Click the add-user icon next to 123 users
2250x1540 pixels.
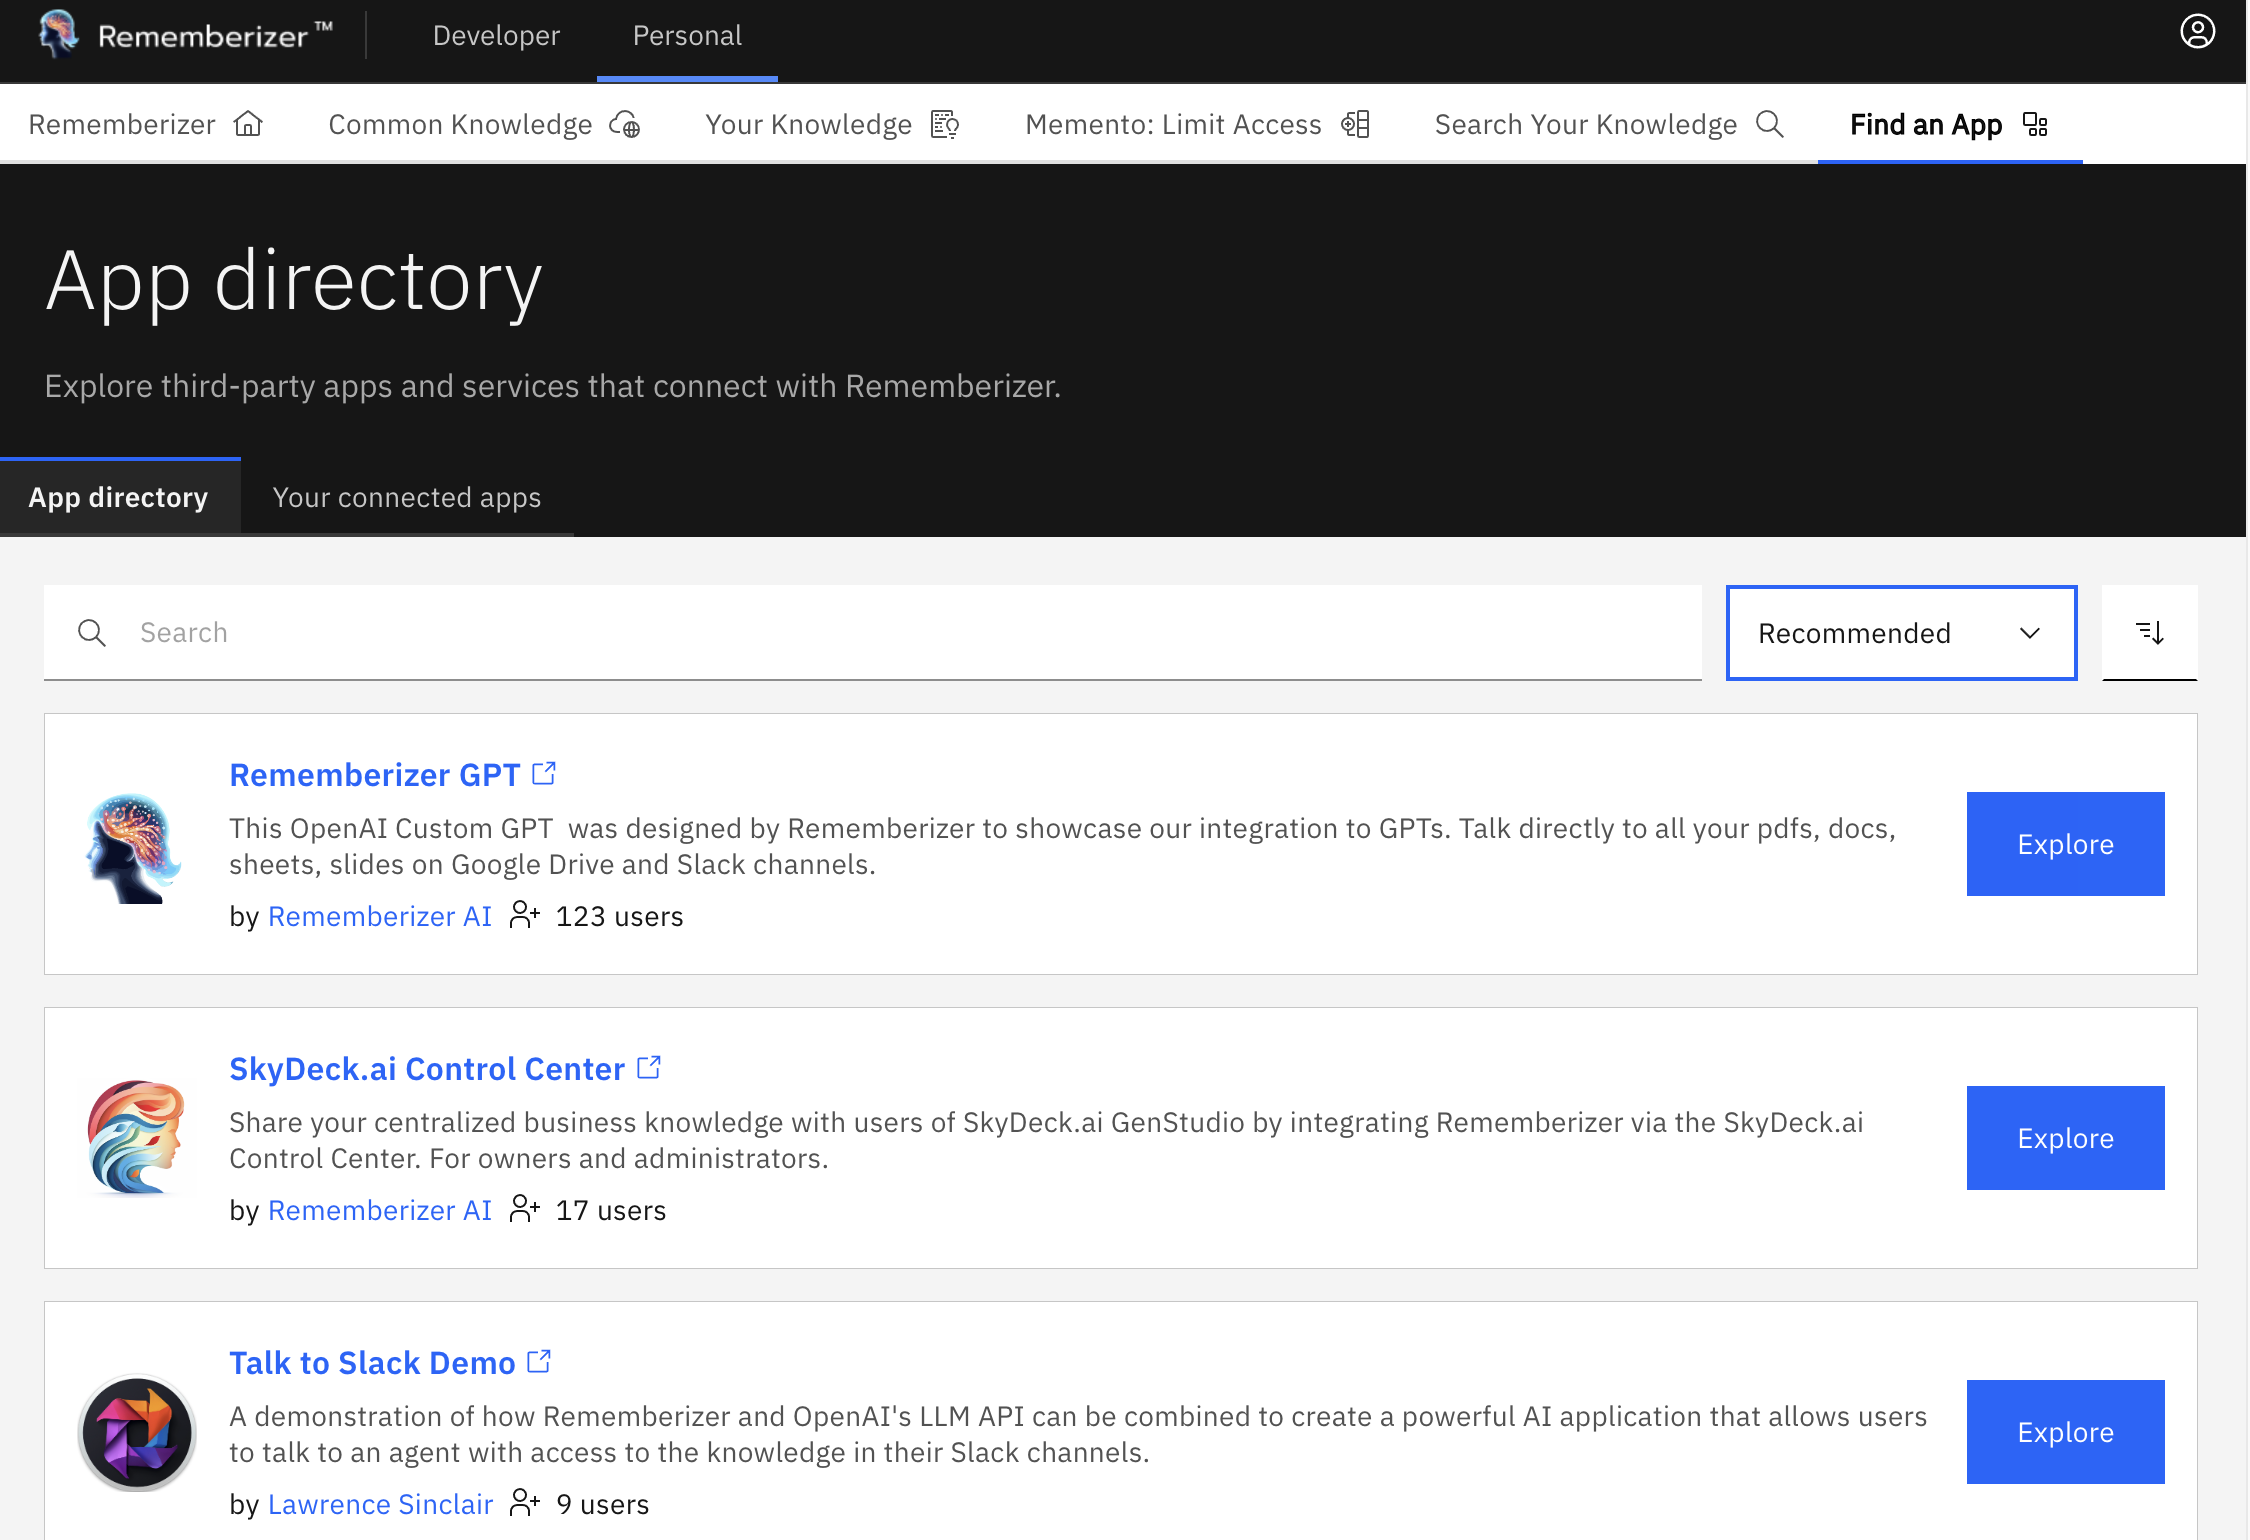(524, 915)
